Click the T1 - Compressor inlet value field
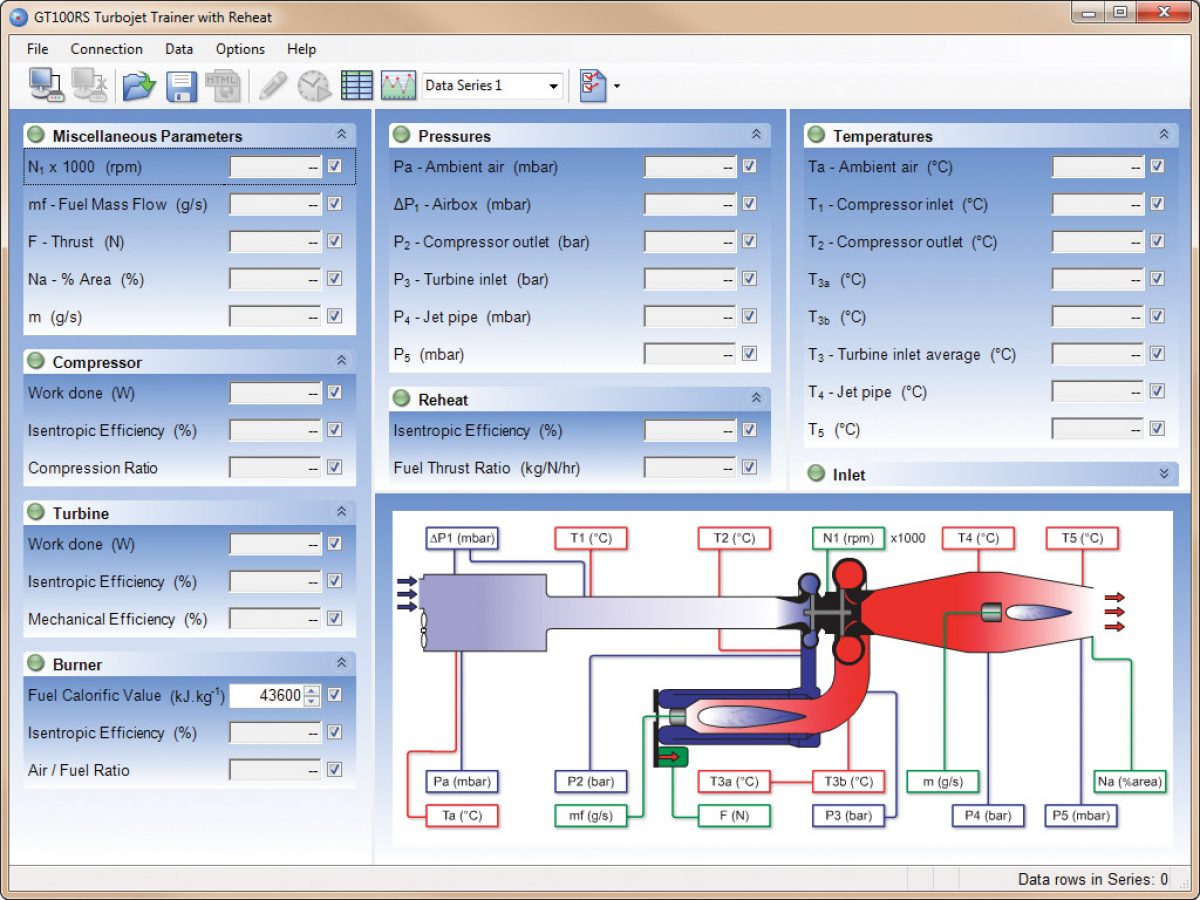The height and width of the screenshot is (900, 1200). [x=1097, y=205]
